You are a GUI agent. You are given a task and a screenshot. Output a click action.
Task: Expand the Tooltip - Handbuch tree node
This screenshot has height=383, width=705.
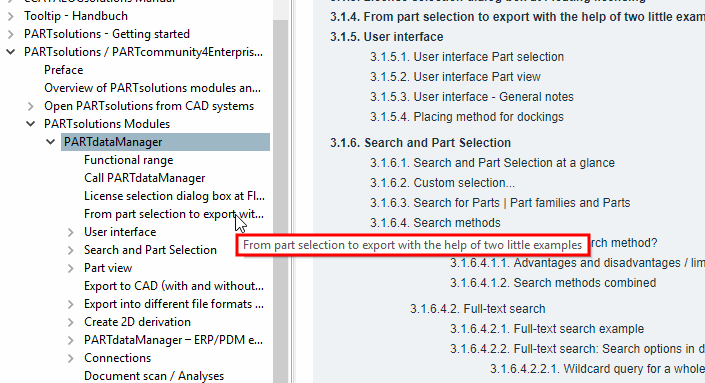pyautogui.click(x=10, y=17)
